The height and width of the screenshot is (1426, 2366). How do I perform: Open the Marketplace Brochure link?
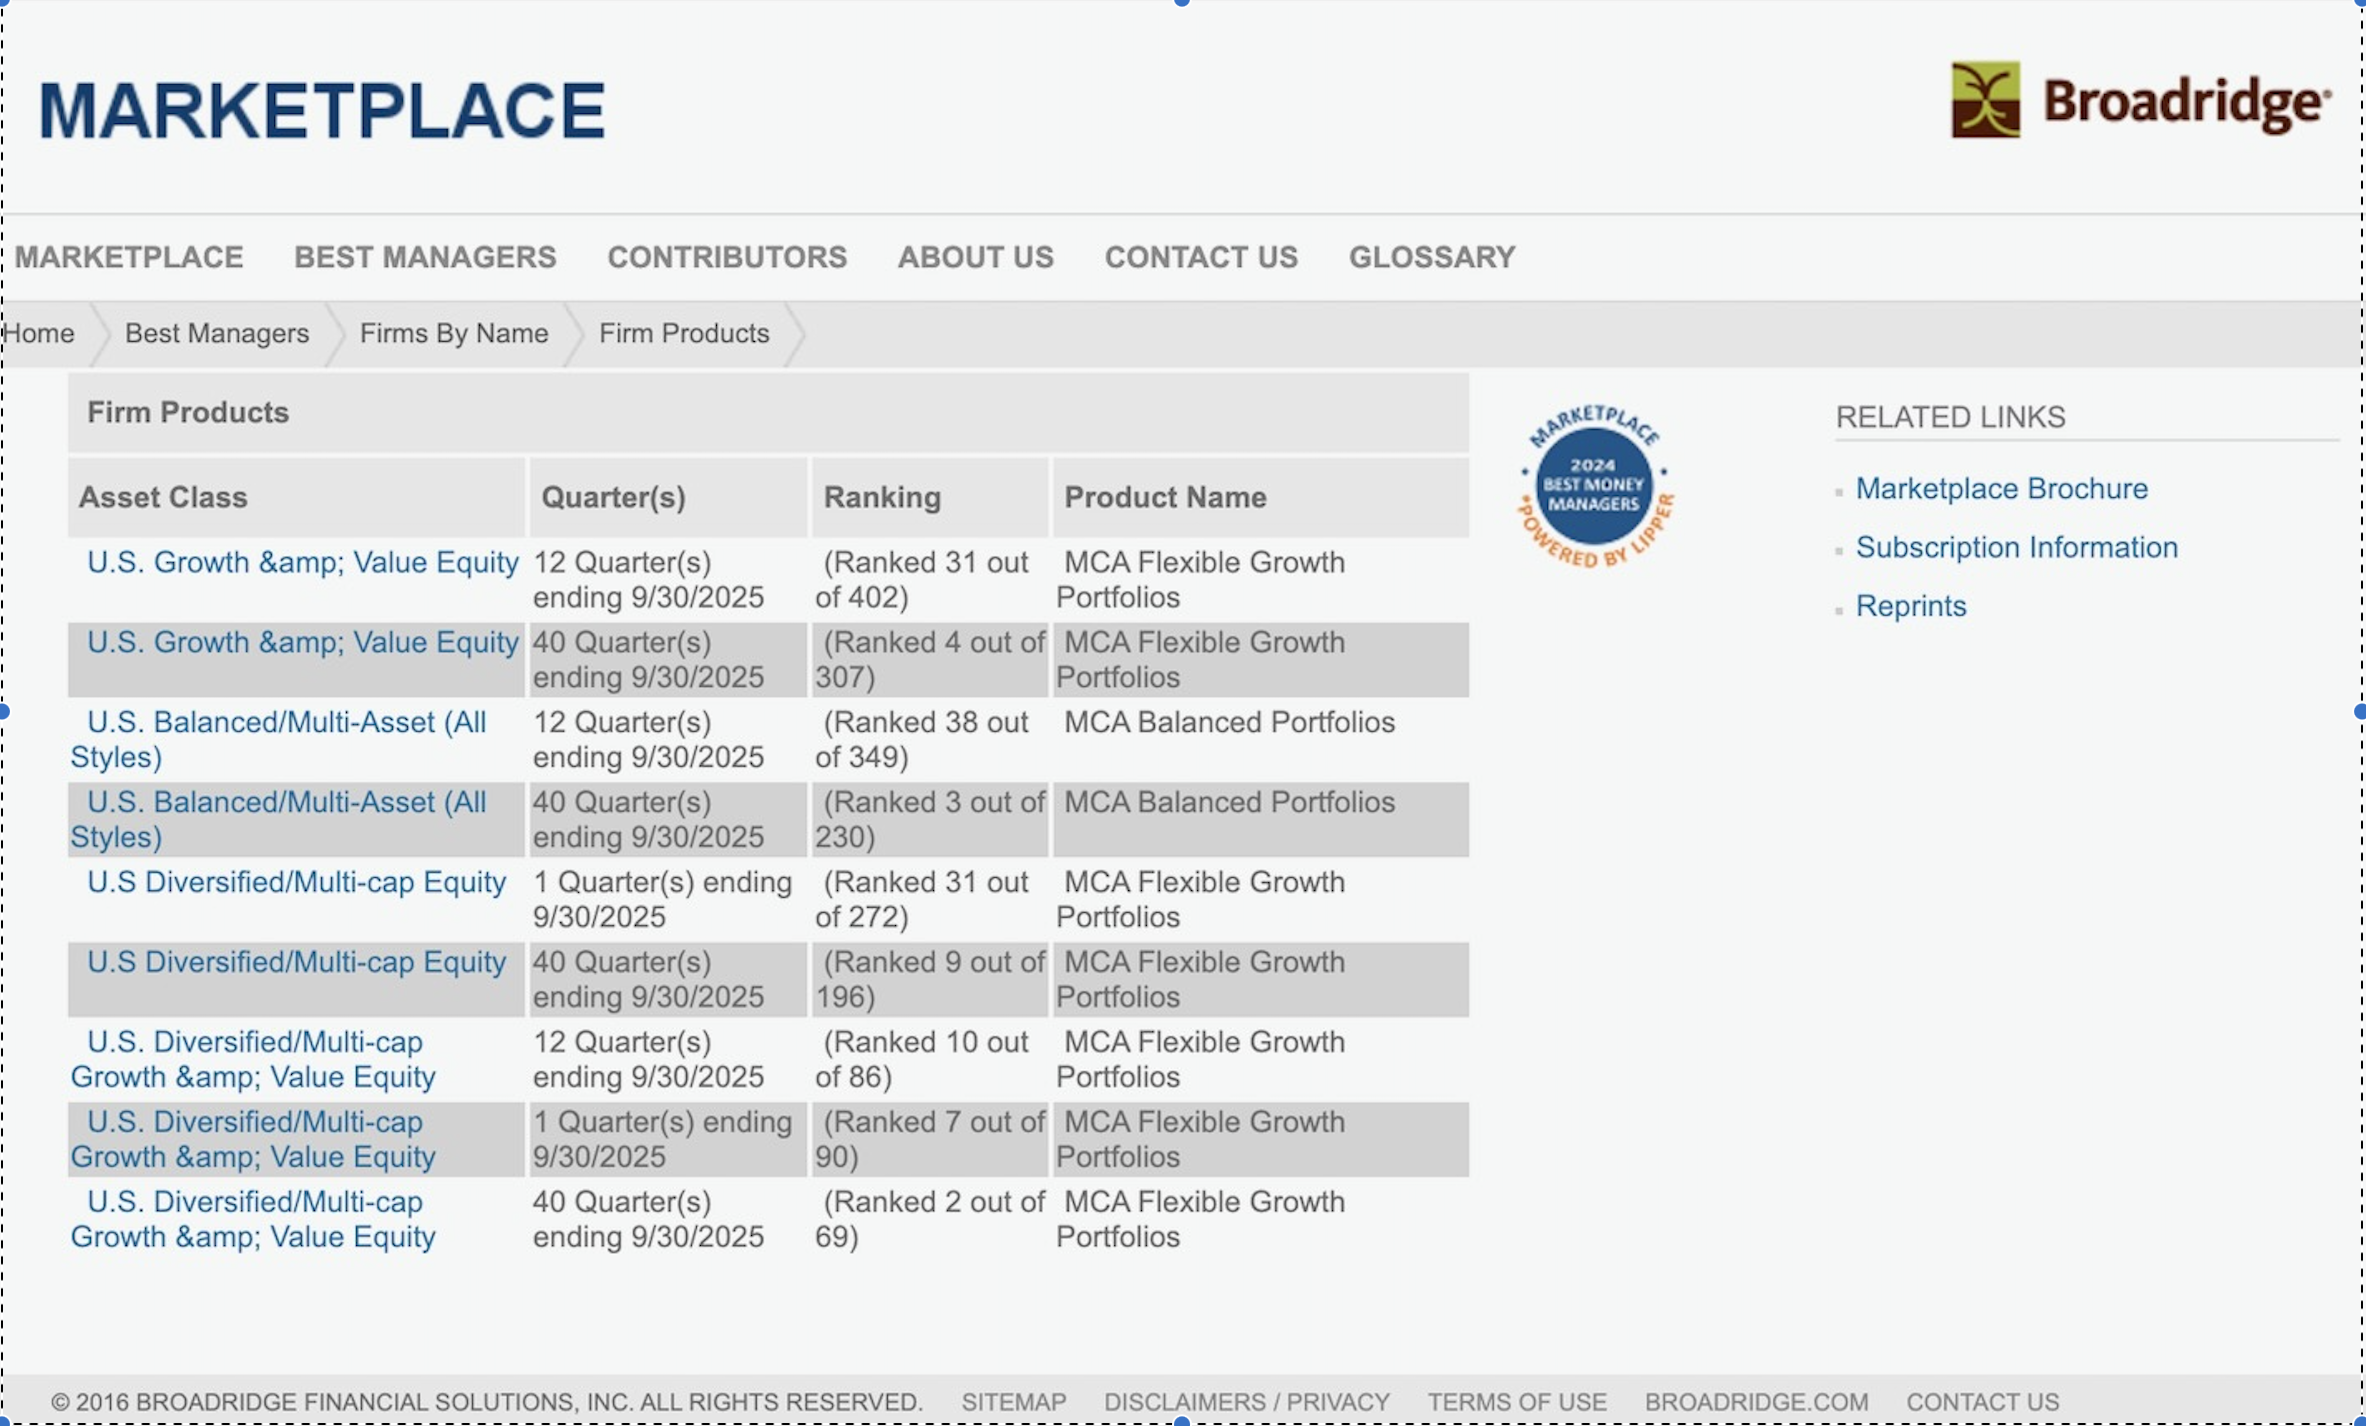click(2001, 488)
